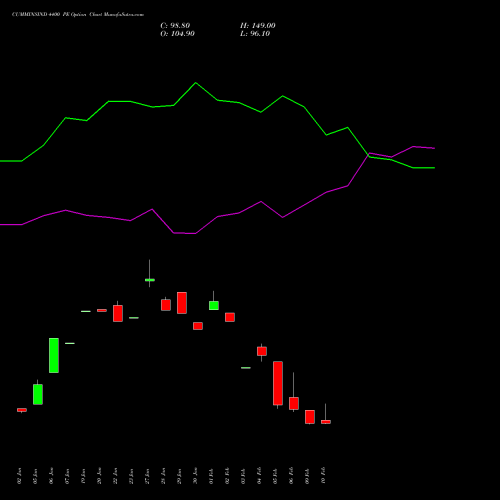The height and width of the screenshot is (500, 500).
Task: Click the tall green candle on 06 Jan
Action: click(54, 355)
